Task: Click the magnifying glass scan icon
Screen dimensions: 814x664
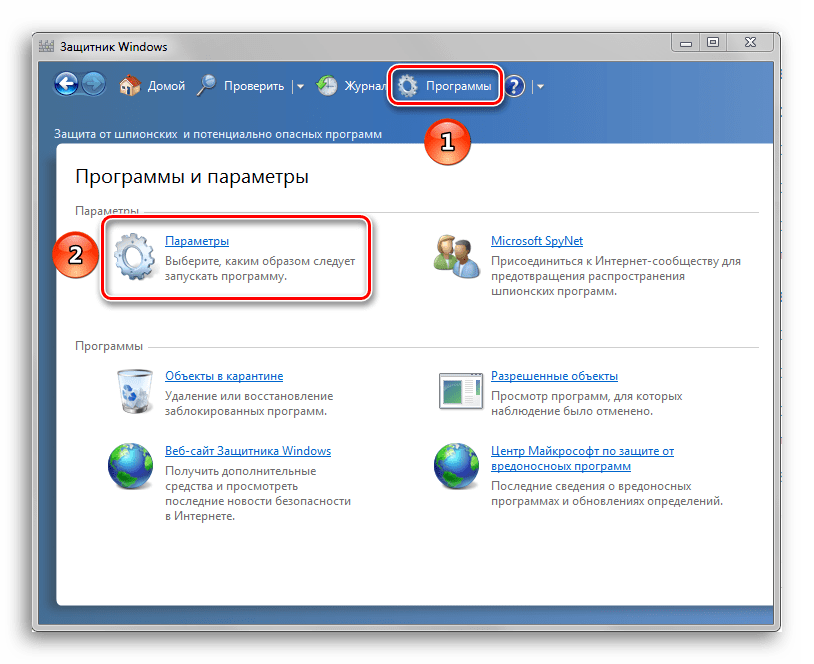Action: [206, 86]
